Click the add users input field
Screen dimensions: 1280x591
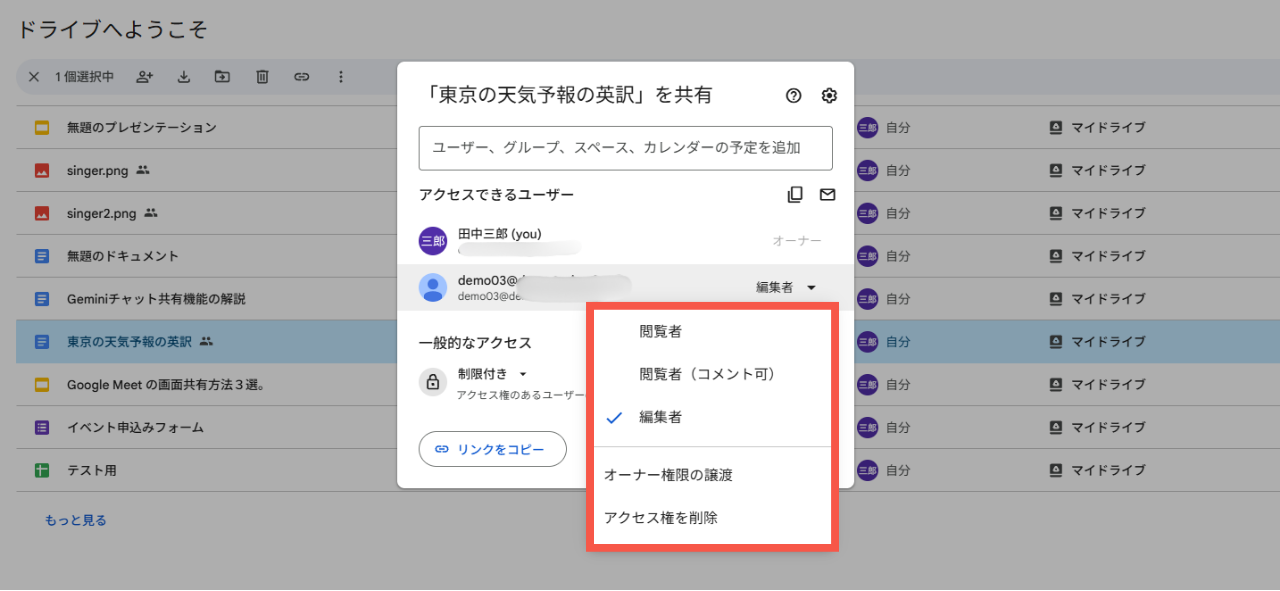coord(626,148)
